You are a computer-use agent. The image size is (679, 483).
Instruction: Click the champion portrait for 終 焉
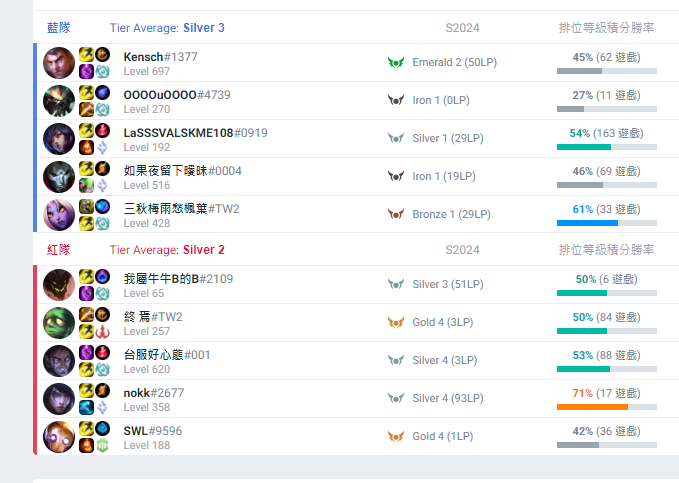(x=59, y=323)
